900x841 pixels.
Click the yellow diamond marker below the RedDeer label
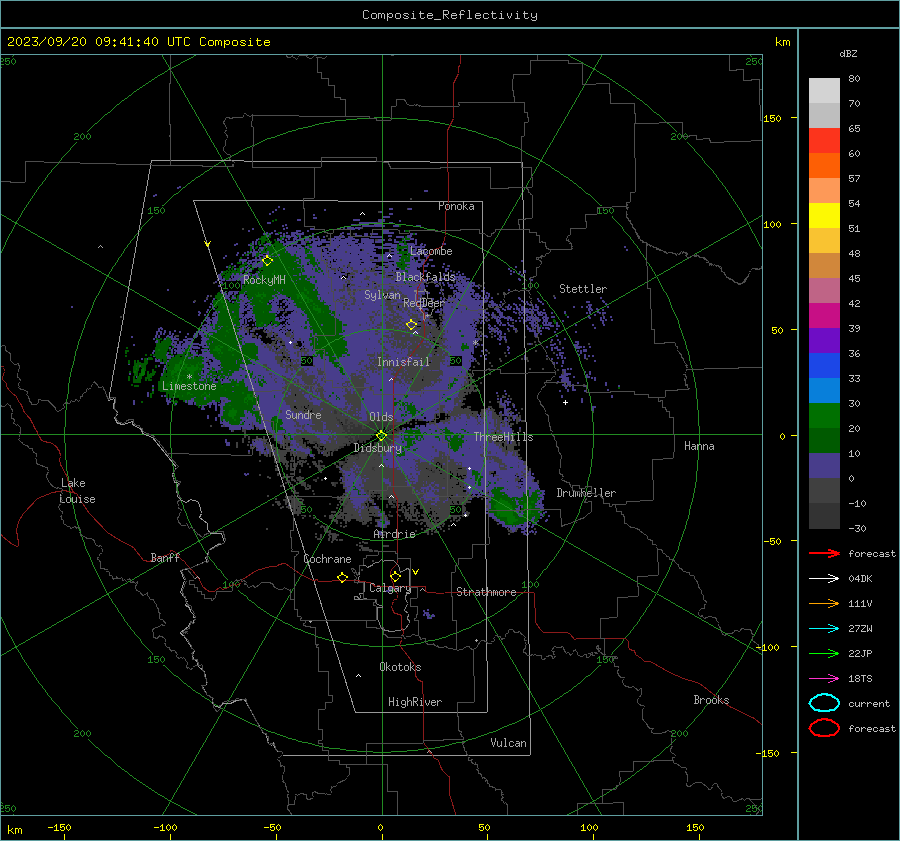coord(411,325)
